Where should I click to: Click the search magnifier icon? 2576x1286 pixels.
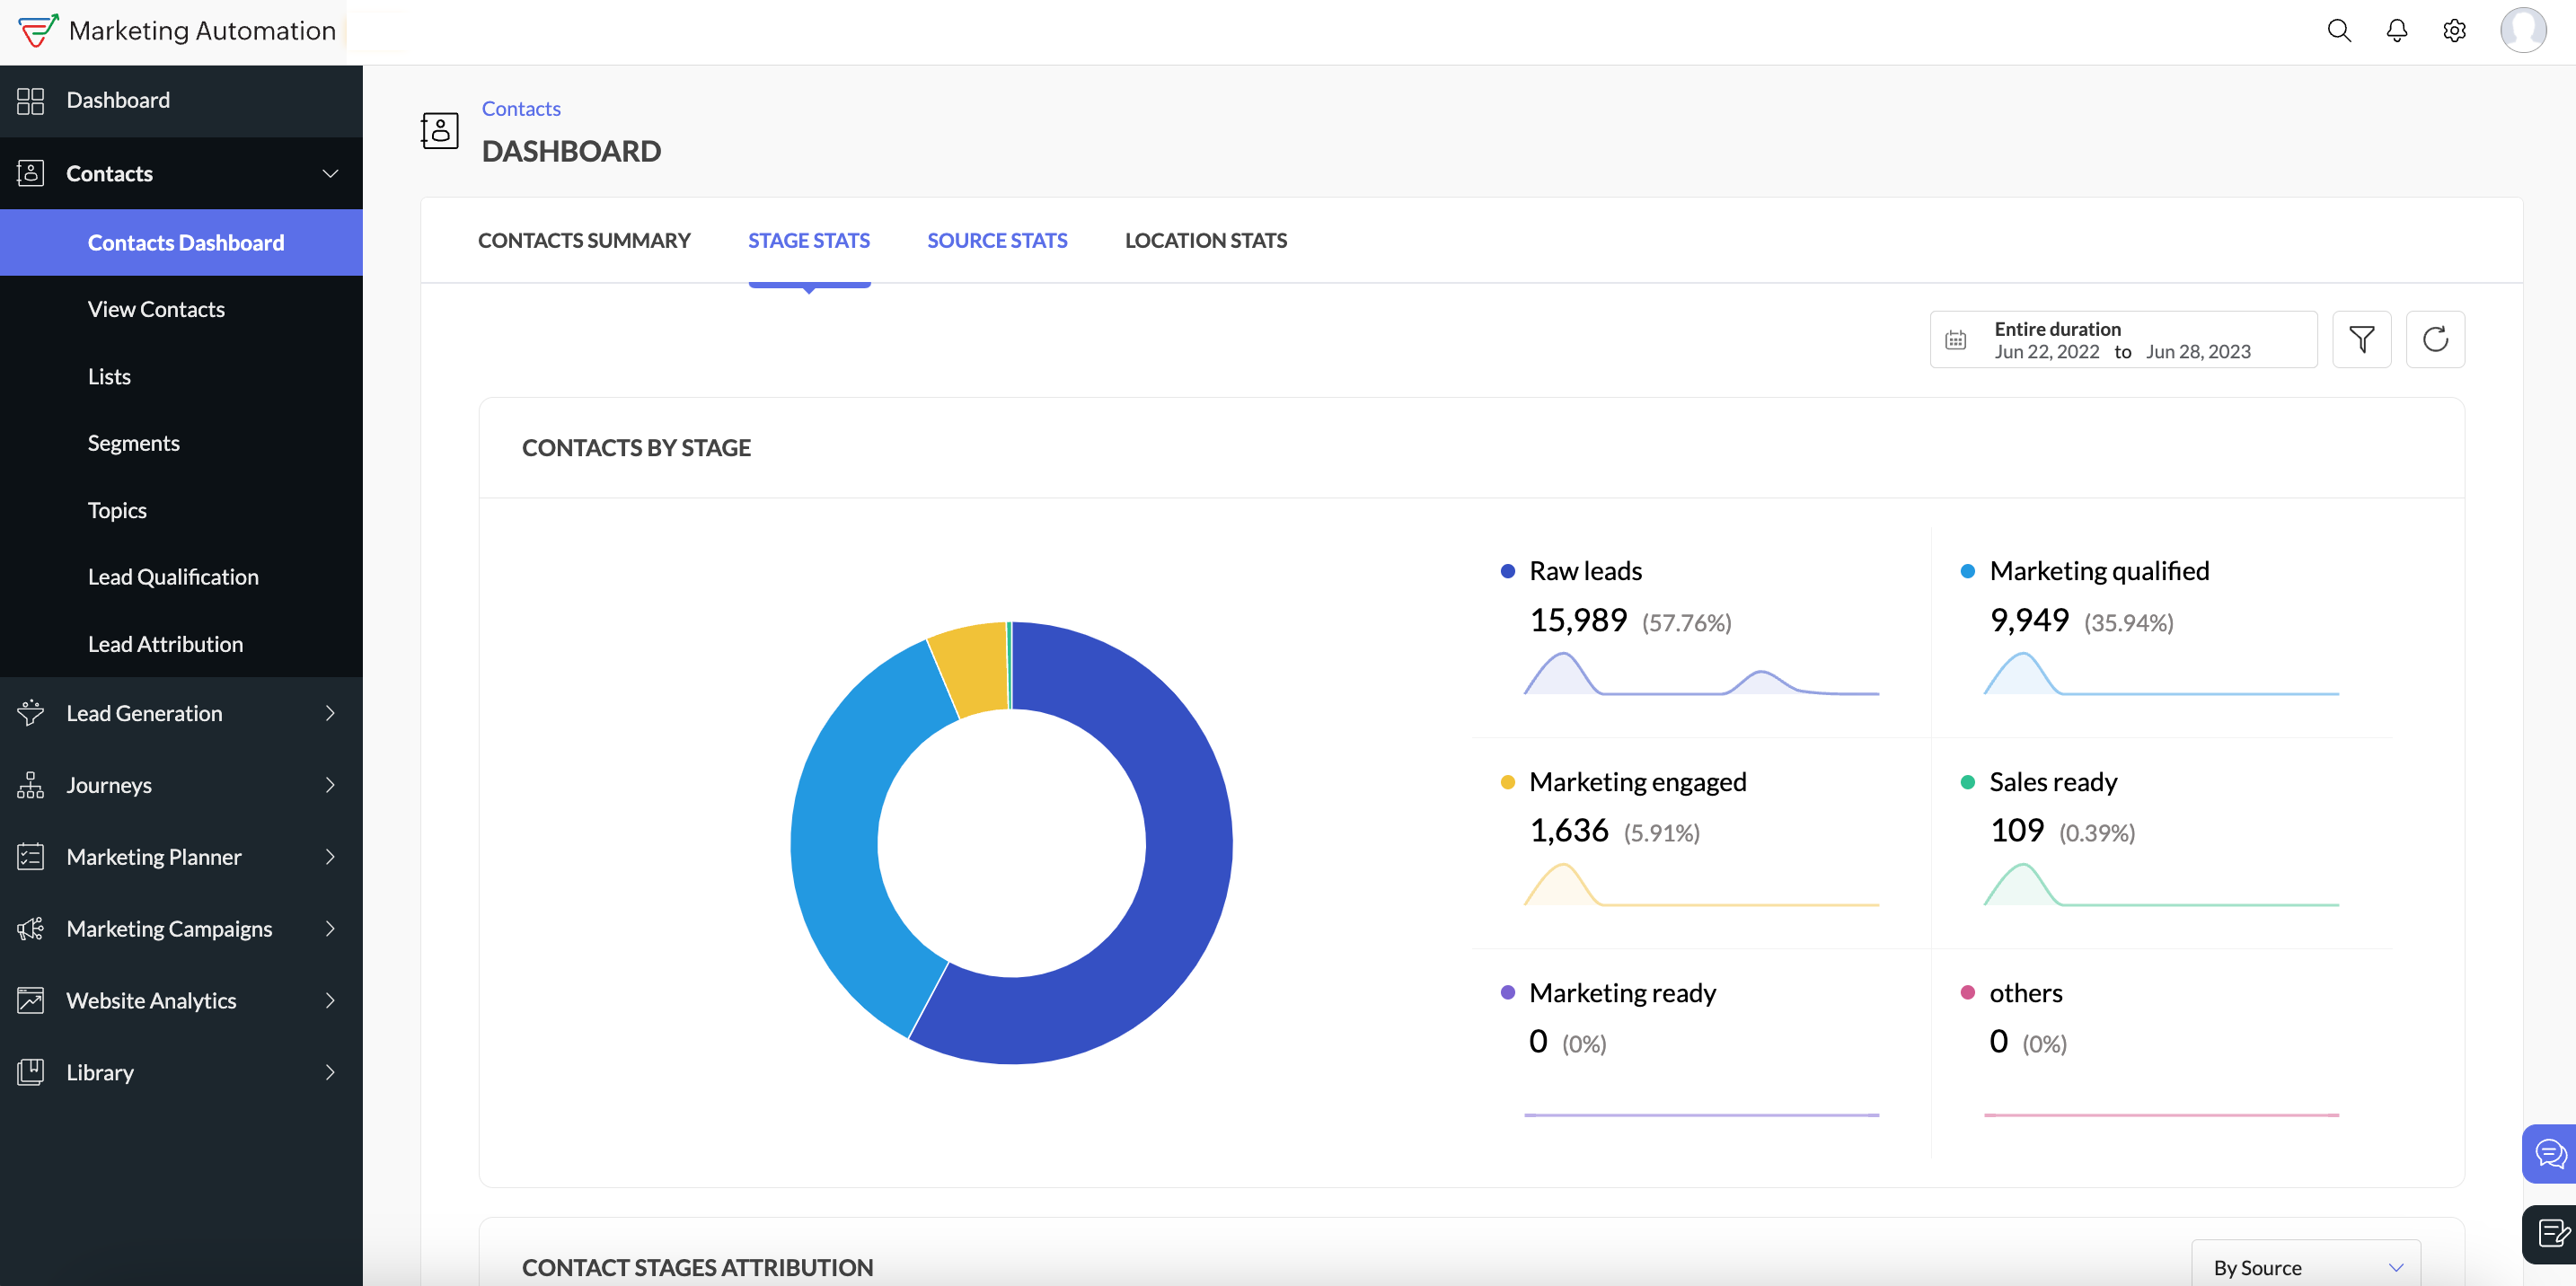pyautogui.click(x=2338, y=31)
